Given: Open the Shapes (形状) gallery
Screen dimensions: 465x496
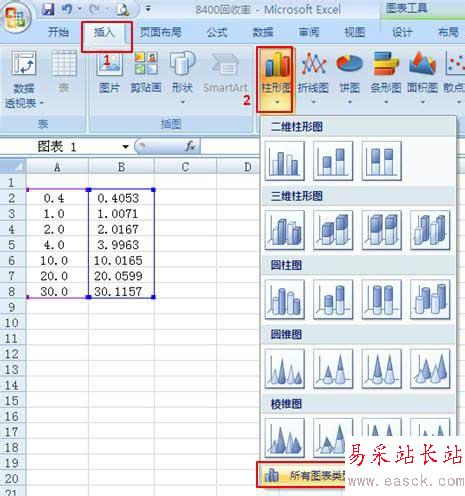Looking at the screenshot, I should tap(182, 77).
